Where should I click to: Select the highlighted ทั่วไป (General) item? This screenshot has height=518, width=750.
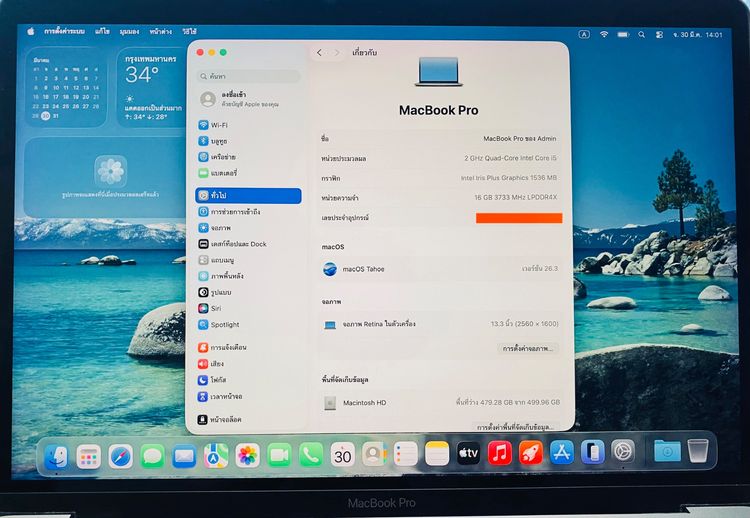[x=248, y=196]
